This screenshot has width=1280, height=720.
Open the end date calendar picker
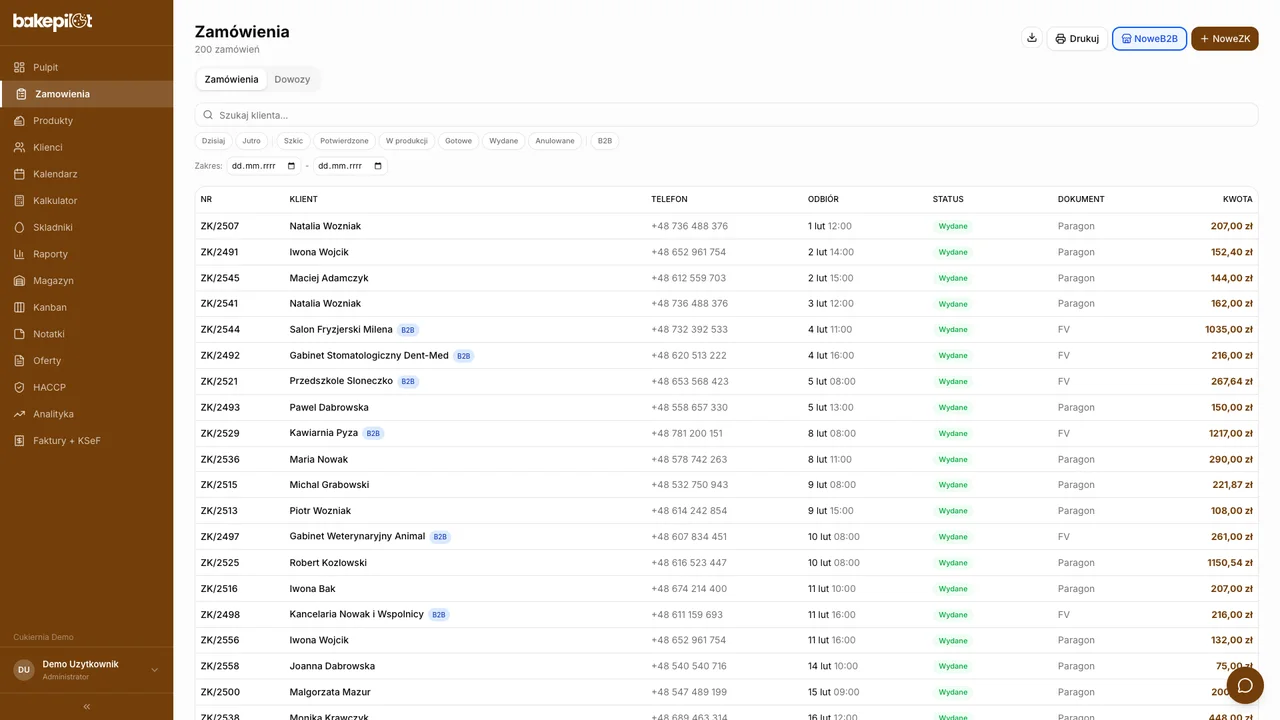(x=378, y=166)
